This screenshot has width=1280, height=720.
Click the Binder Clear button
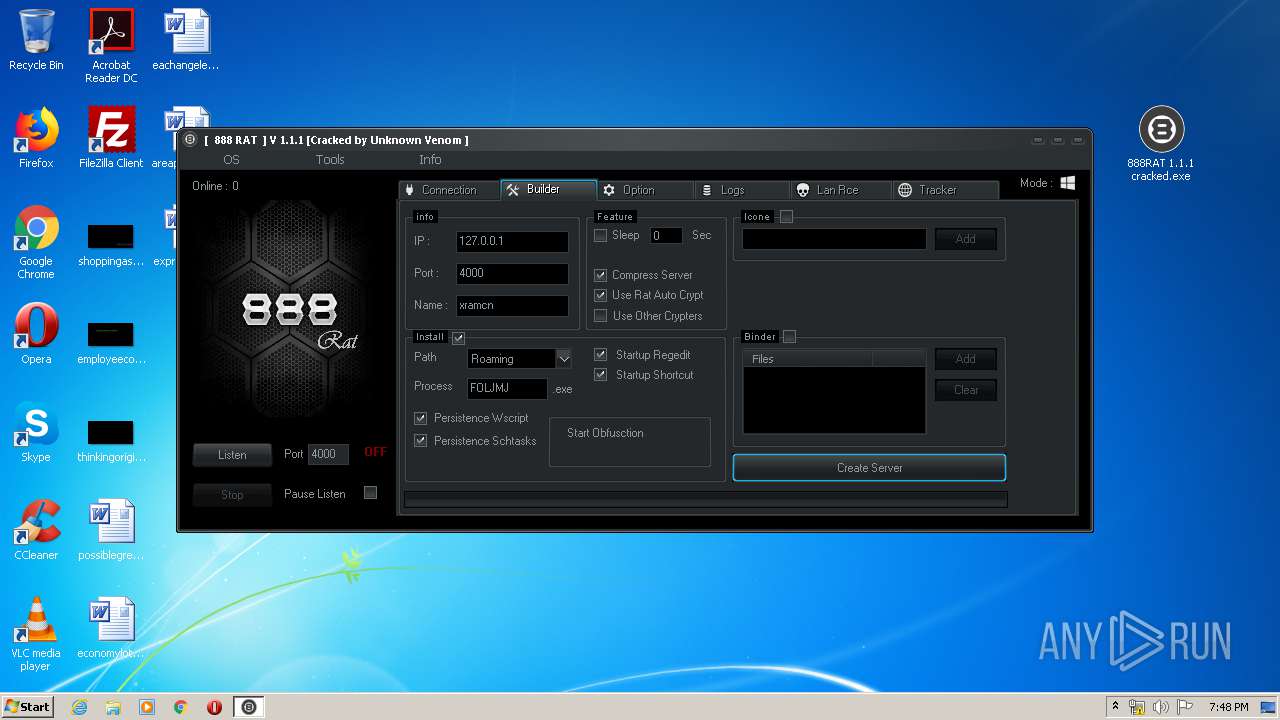(x=966, y=390)
